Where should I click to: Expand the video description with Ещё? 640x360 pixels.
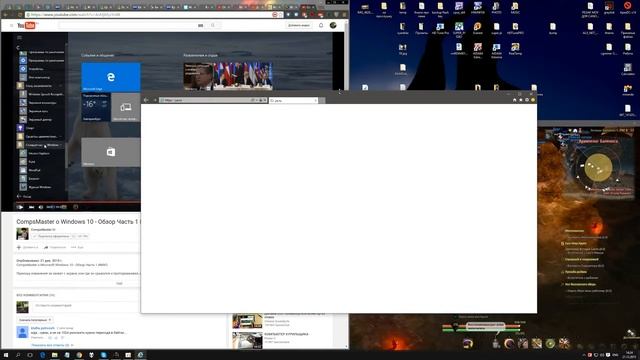pos(119,283)
